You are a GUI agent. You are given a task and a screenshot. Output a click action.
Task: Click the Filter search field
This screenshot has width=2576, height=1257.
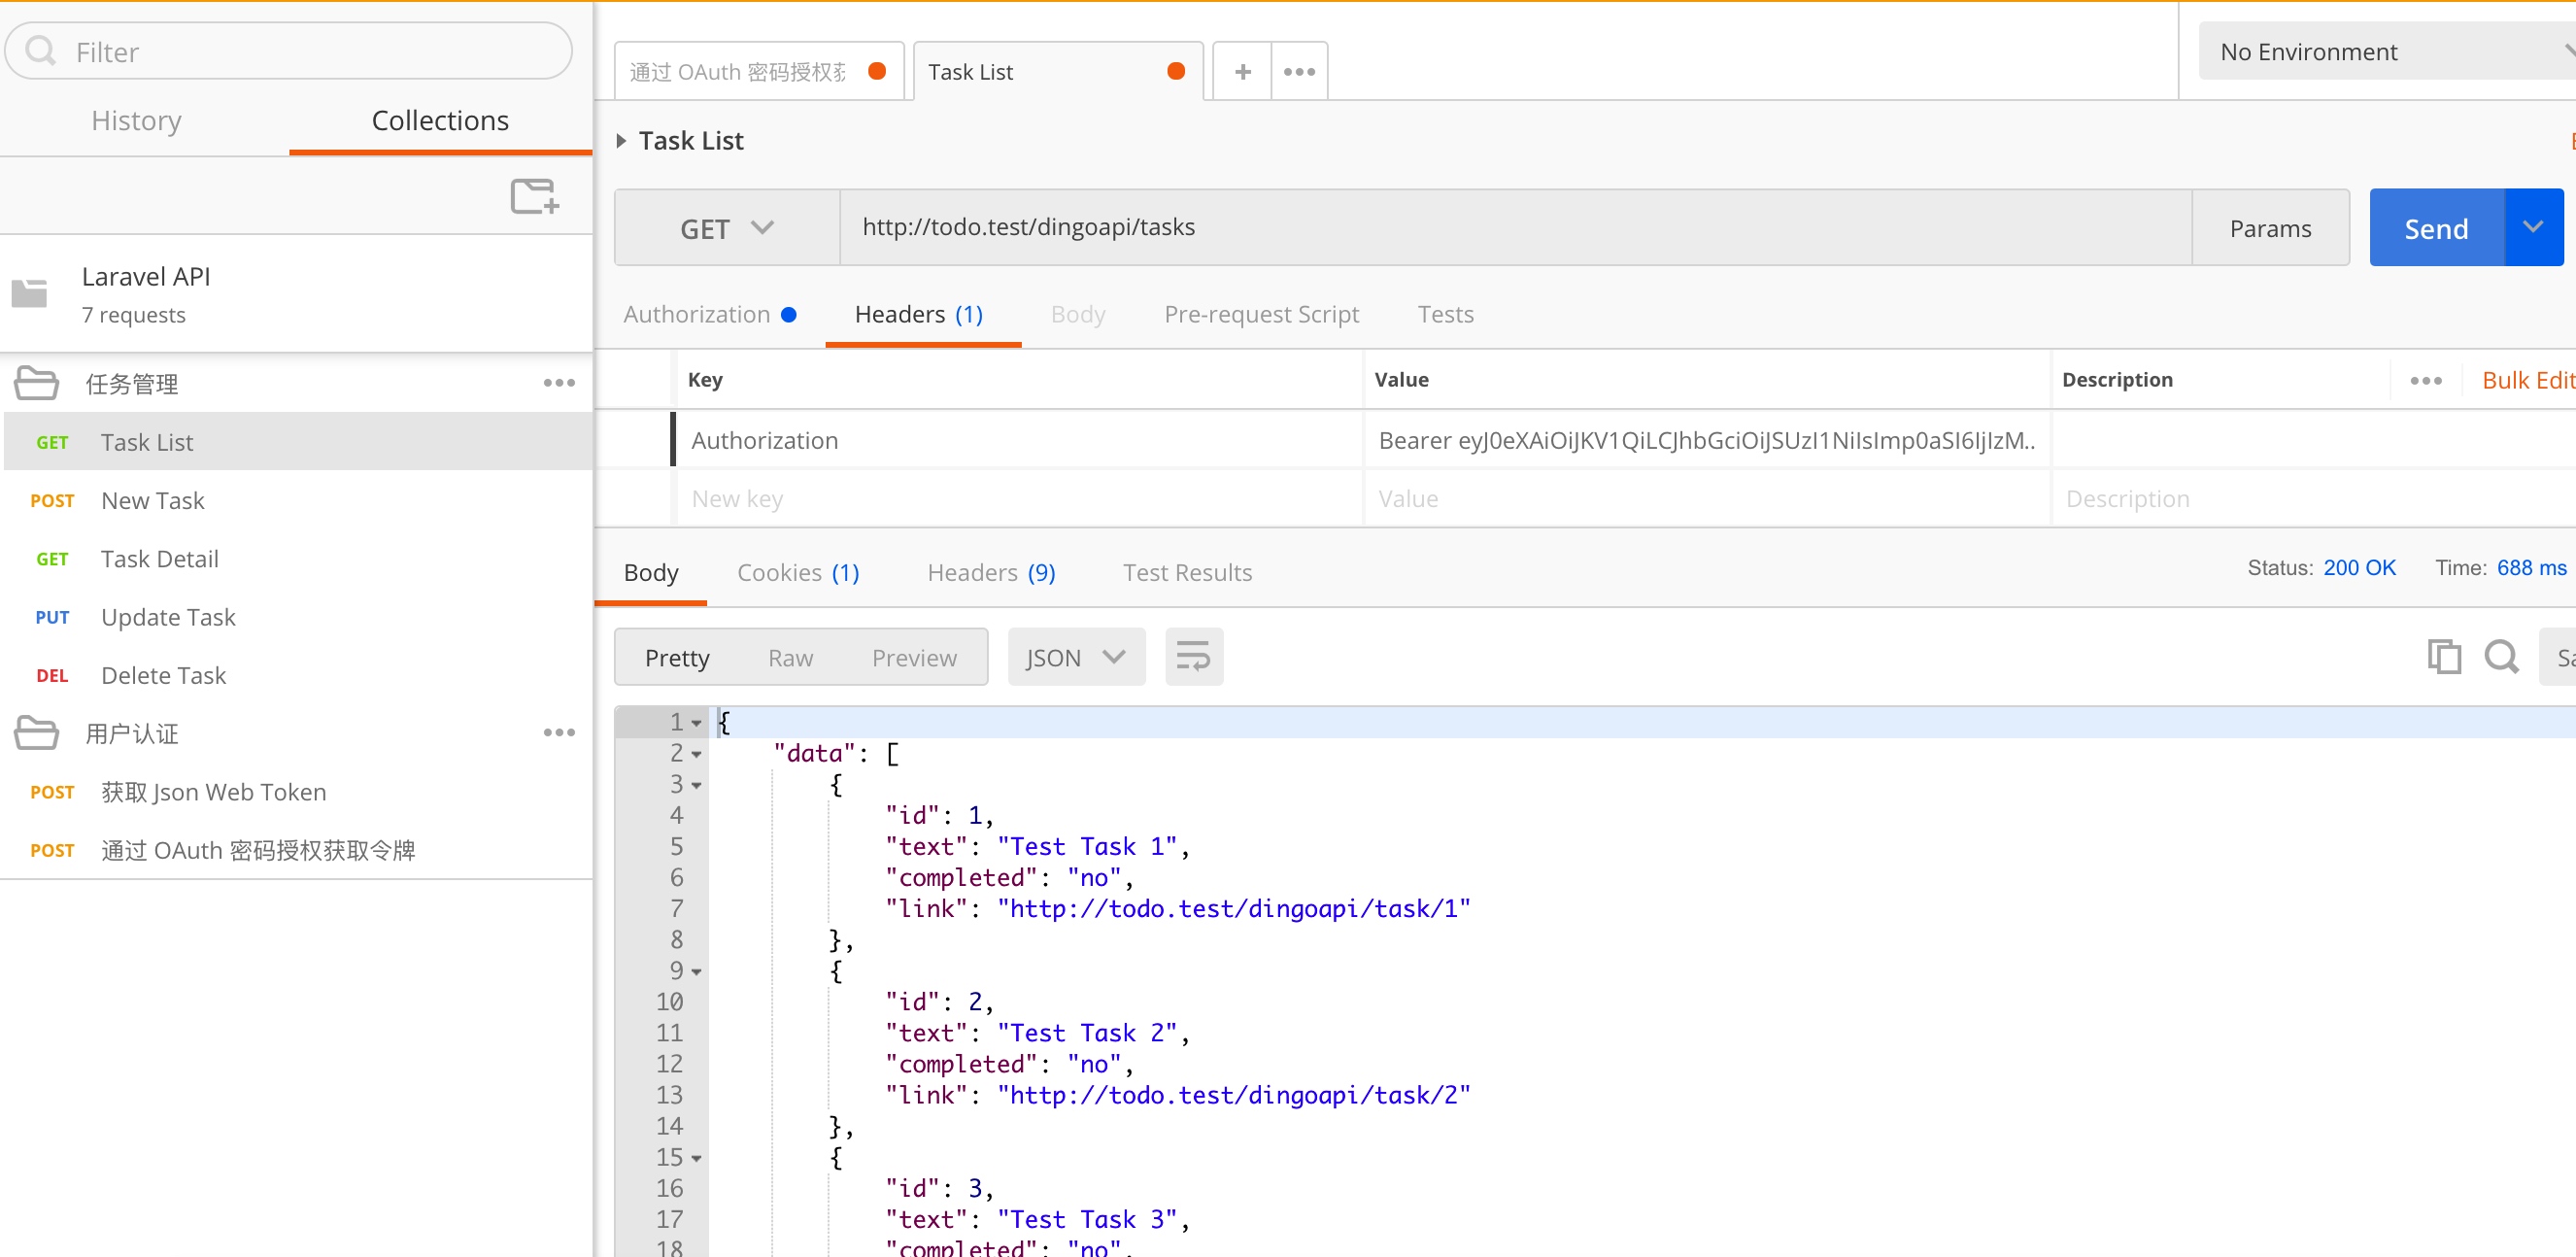click(x=289, y=51)
